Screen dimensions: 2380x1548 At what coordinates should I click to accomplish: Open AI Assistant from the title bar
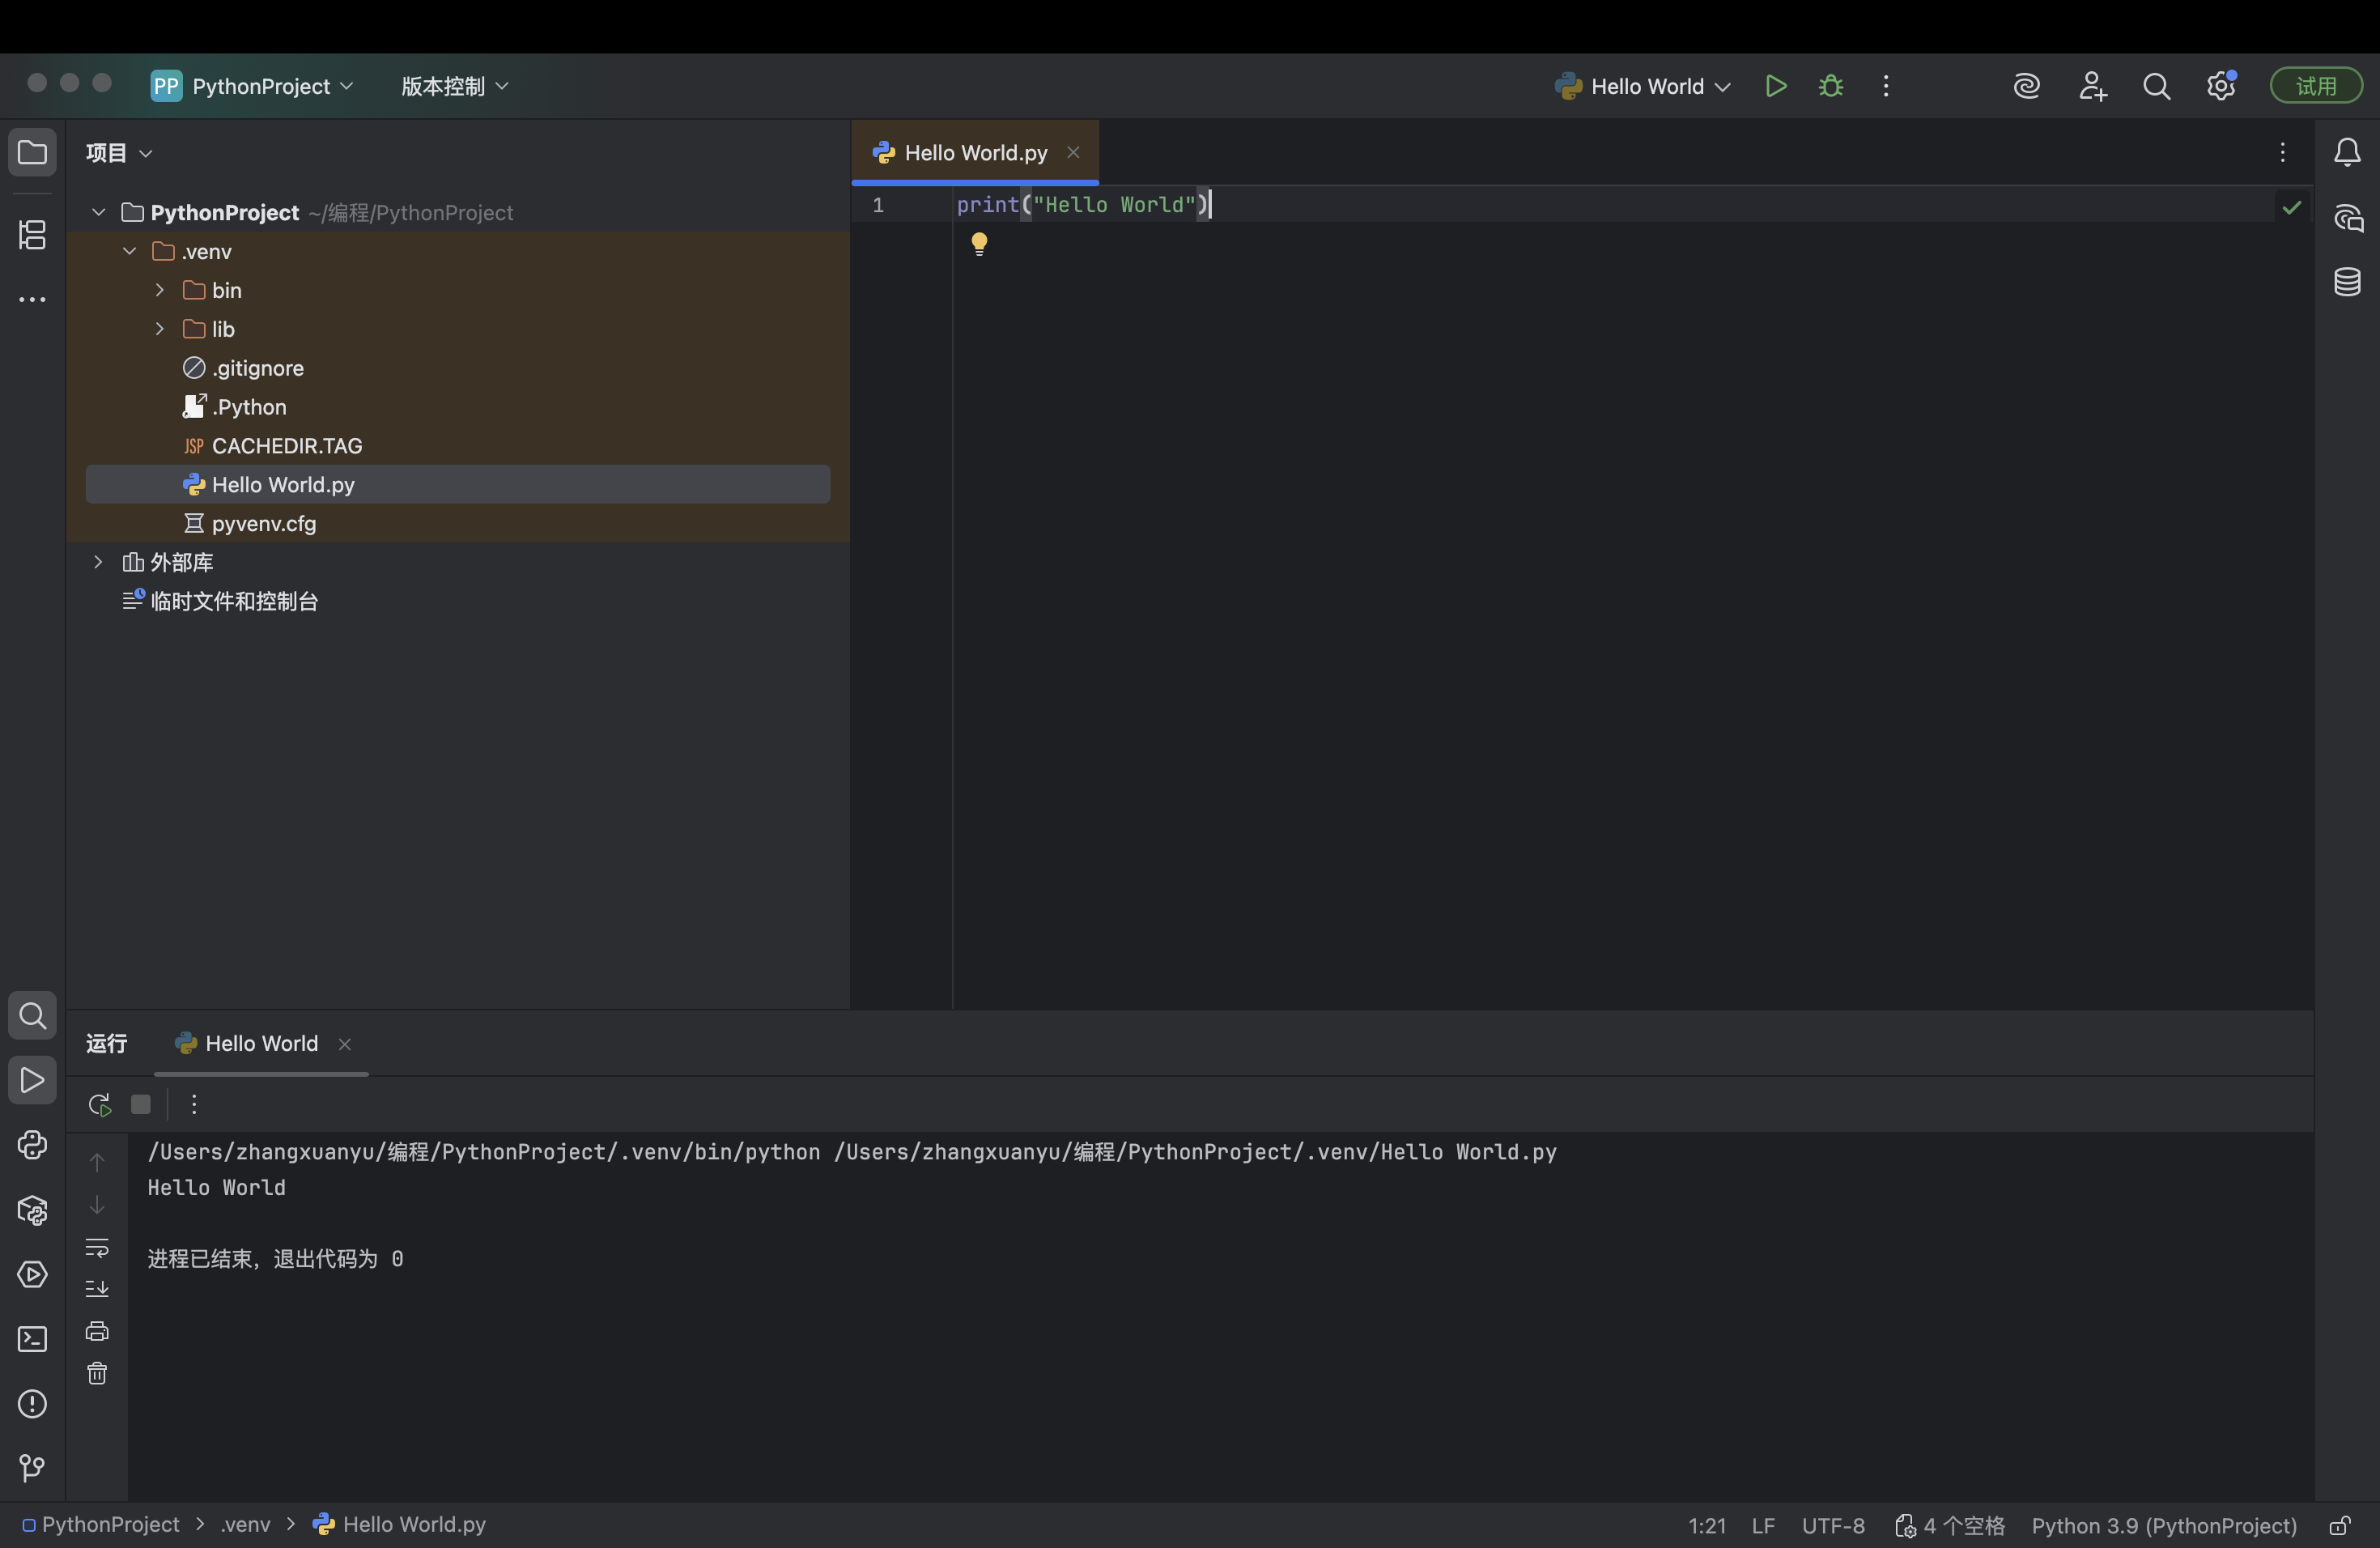pos(2026,86)
